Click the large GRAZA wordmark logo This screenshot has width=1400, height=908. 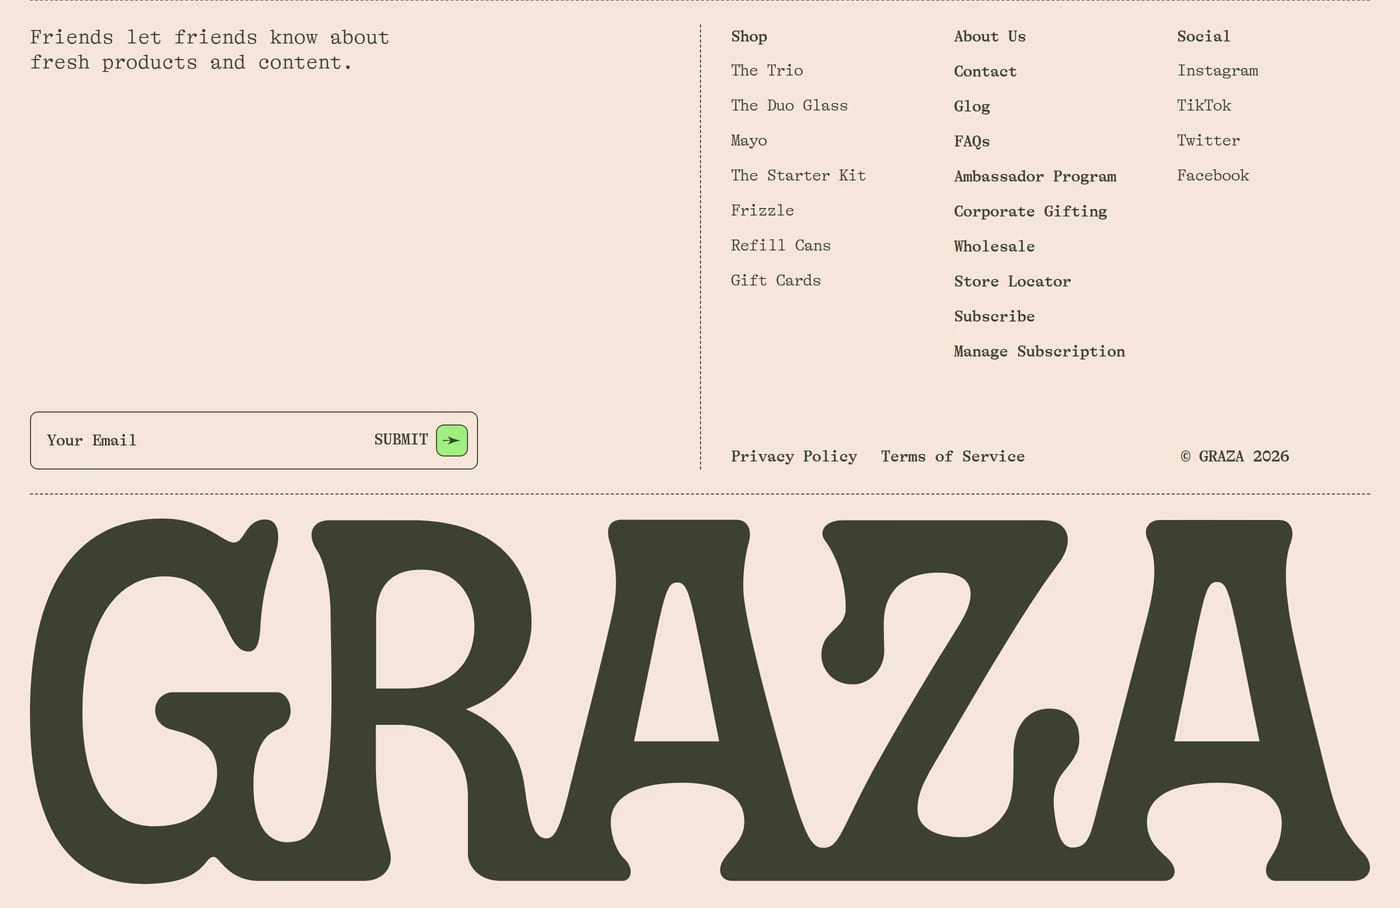[700, 700]
